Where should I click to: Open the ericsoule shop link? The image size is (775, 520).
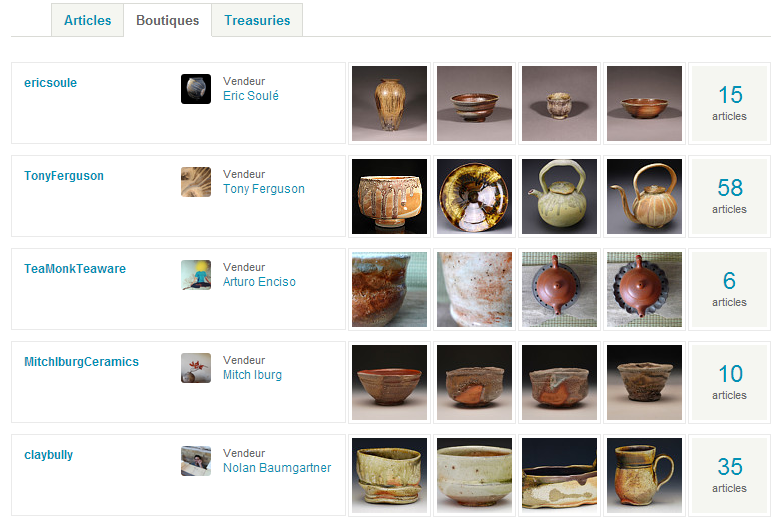click(50, 83)
